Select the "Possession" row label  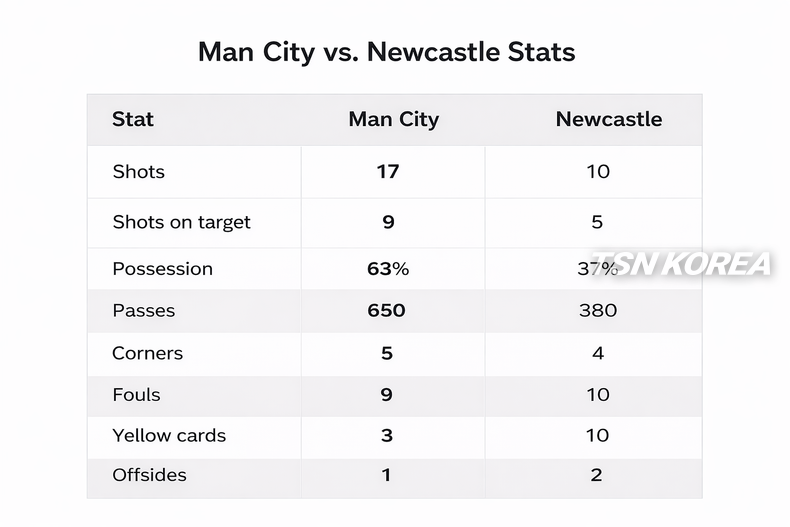[x=162, y=269]
